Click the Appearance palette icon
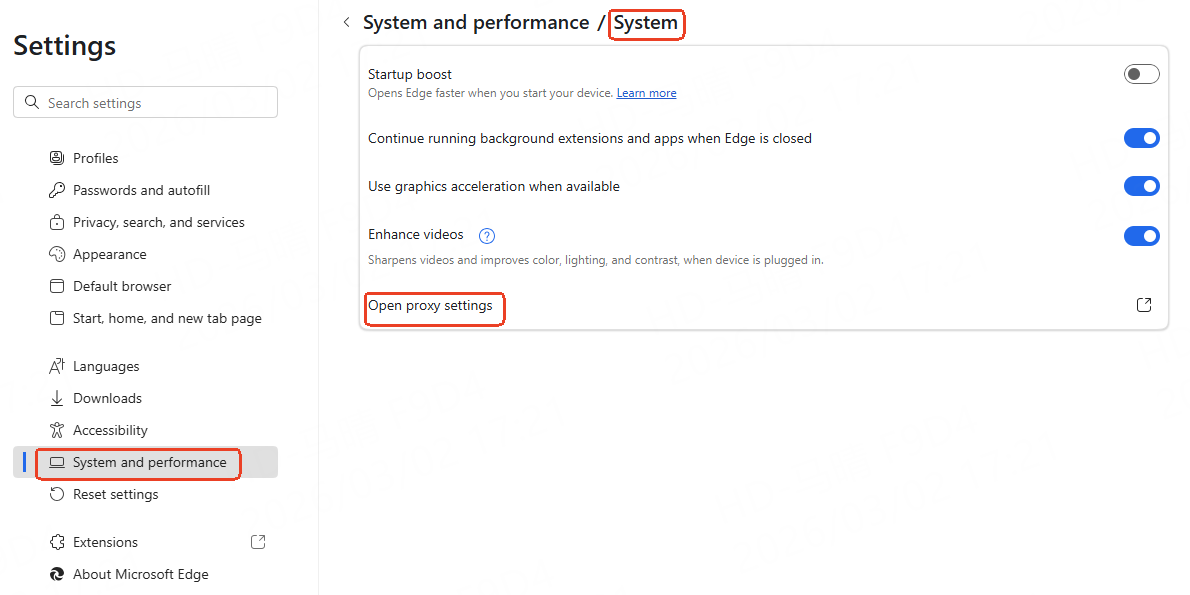Screen dimensions: 1190x595 56,254
